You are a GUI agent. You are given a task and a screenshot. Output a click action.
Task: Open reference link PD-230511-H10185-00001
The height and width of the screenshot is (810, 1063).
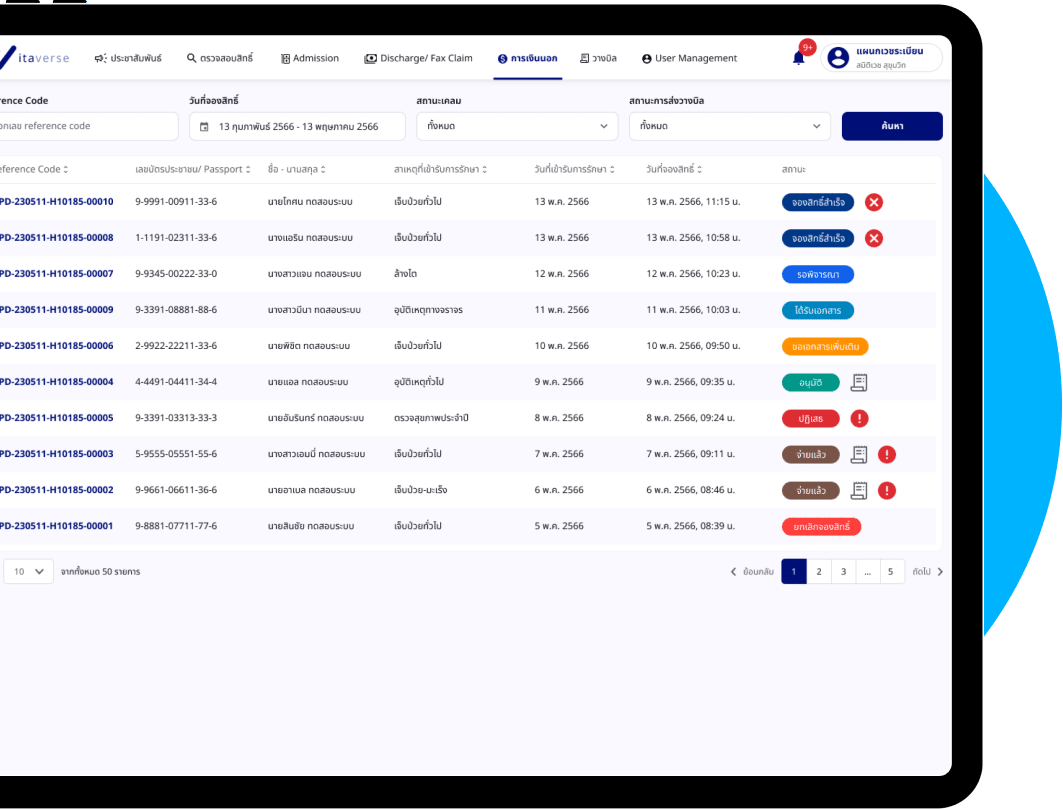click(x=56, y=526)
